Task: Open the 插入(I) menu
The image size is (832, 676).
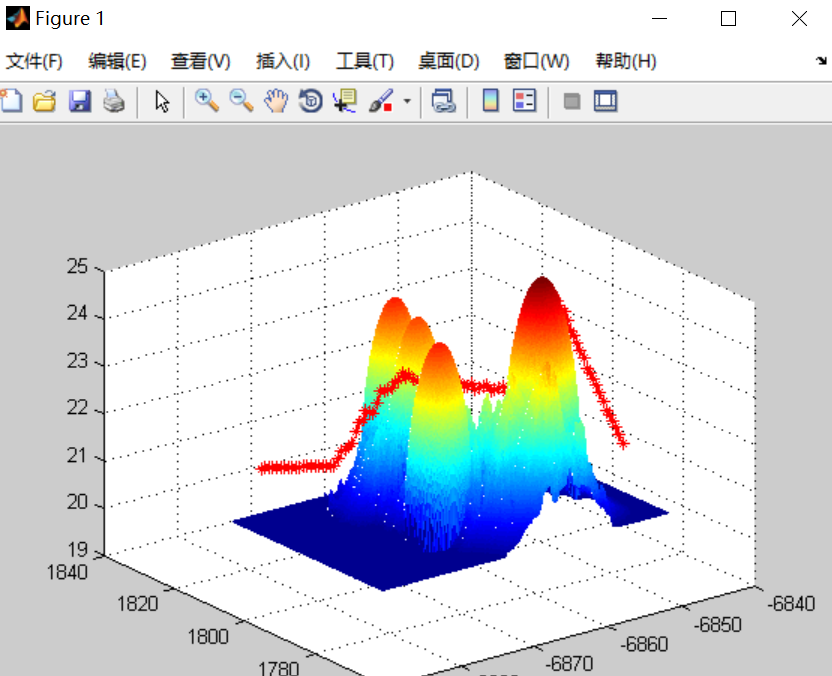Action: [283, 62]
